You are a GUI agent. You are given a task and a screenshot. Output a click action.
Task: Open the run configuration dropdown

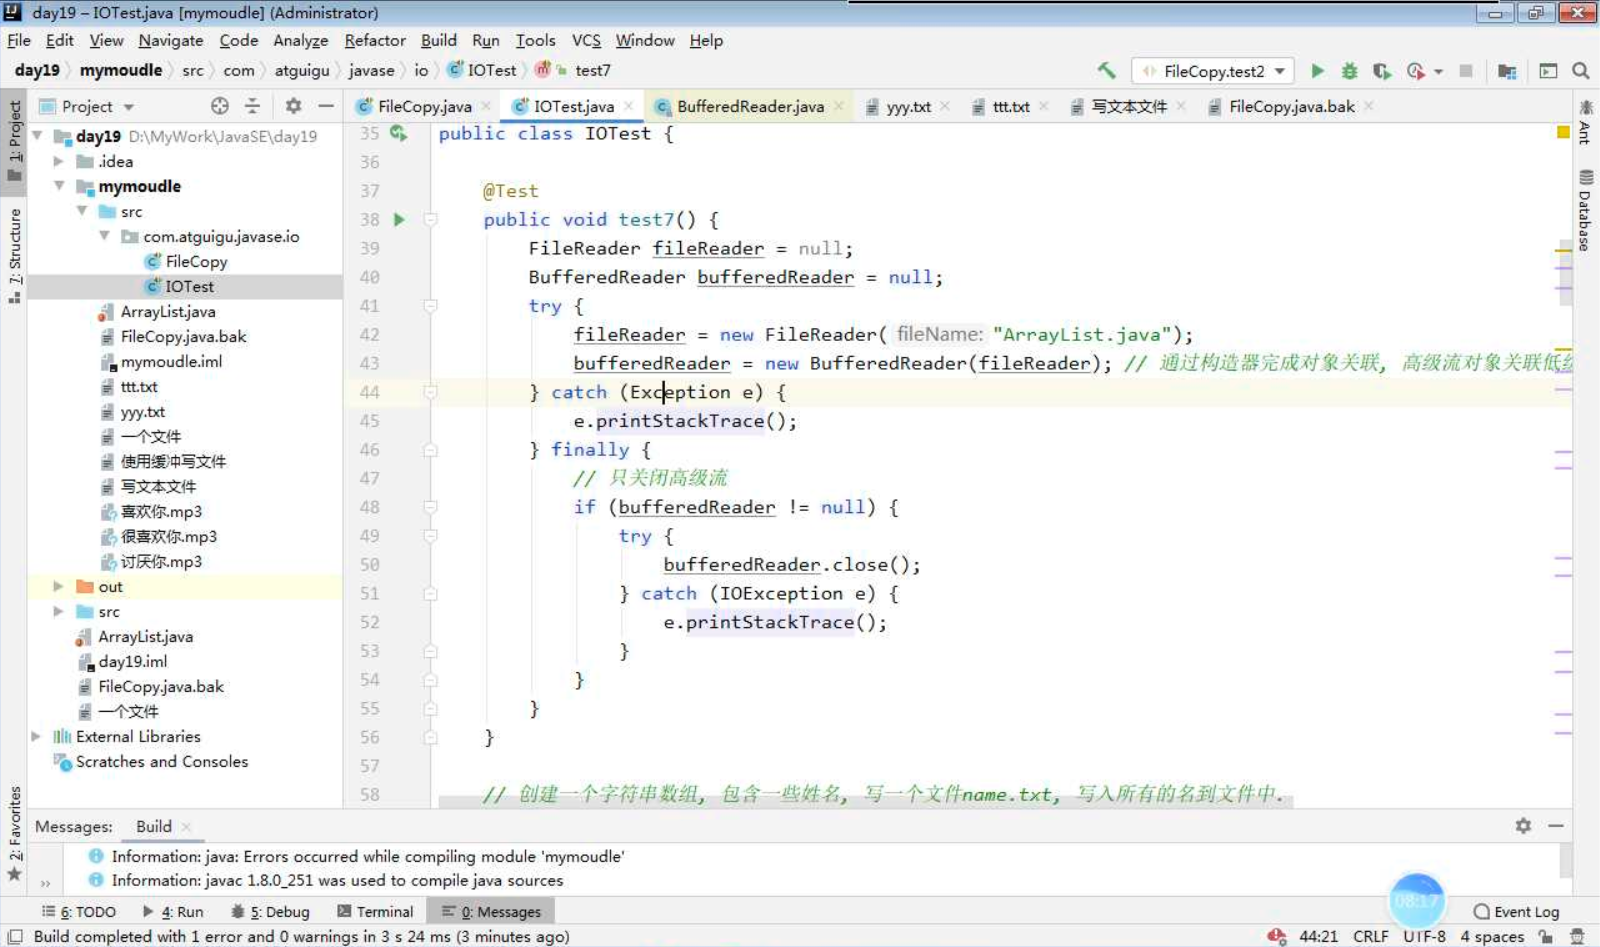point(1213,71)
